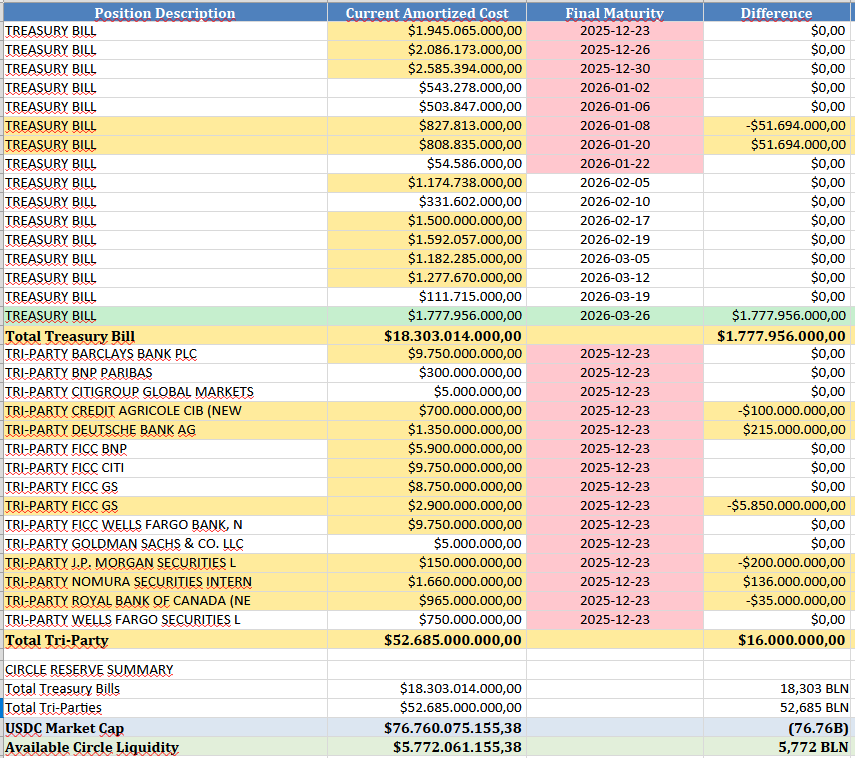
Task: Click the $8.750.000.000,00 FICC GS cost
Action: (426, 487)
